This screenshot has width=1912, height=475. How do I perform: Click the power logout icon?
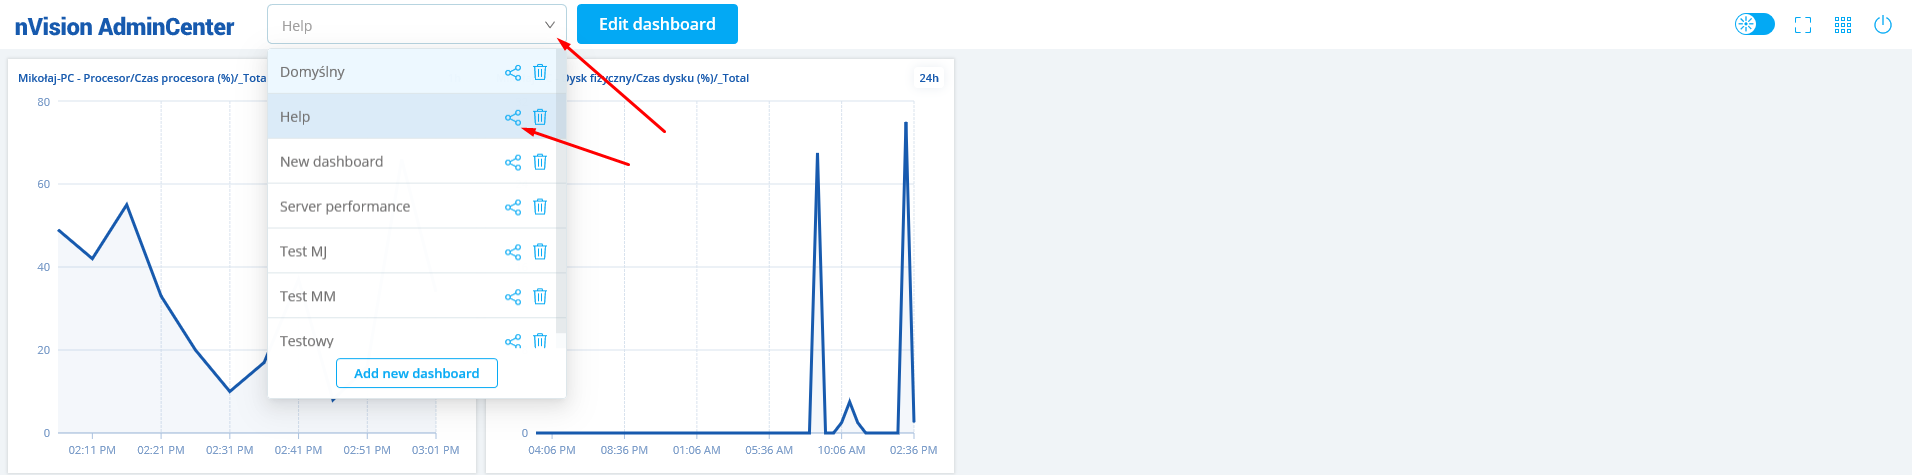(1883, 25)
